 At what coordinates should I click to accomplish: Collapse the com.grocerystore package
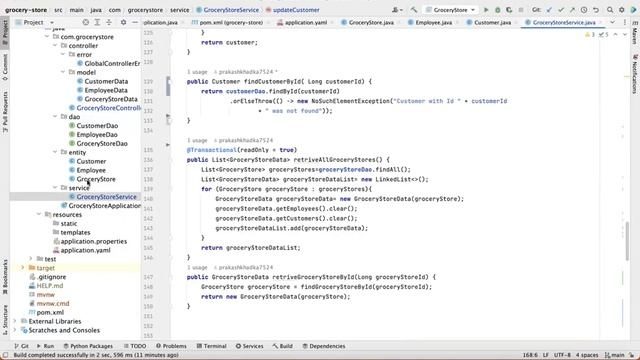tap(47, 37)
